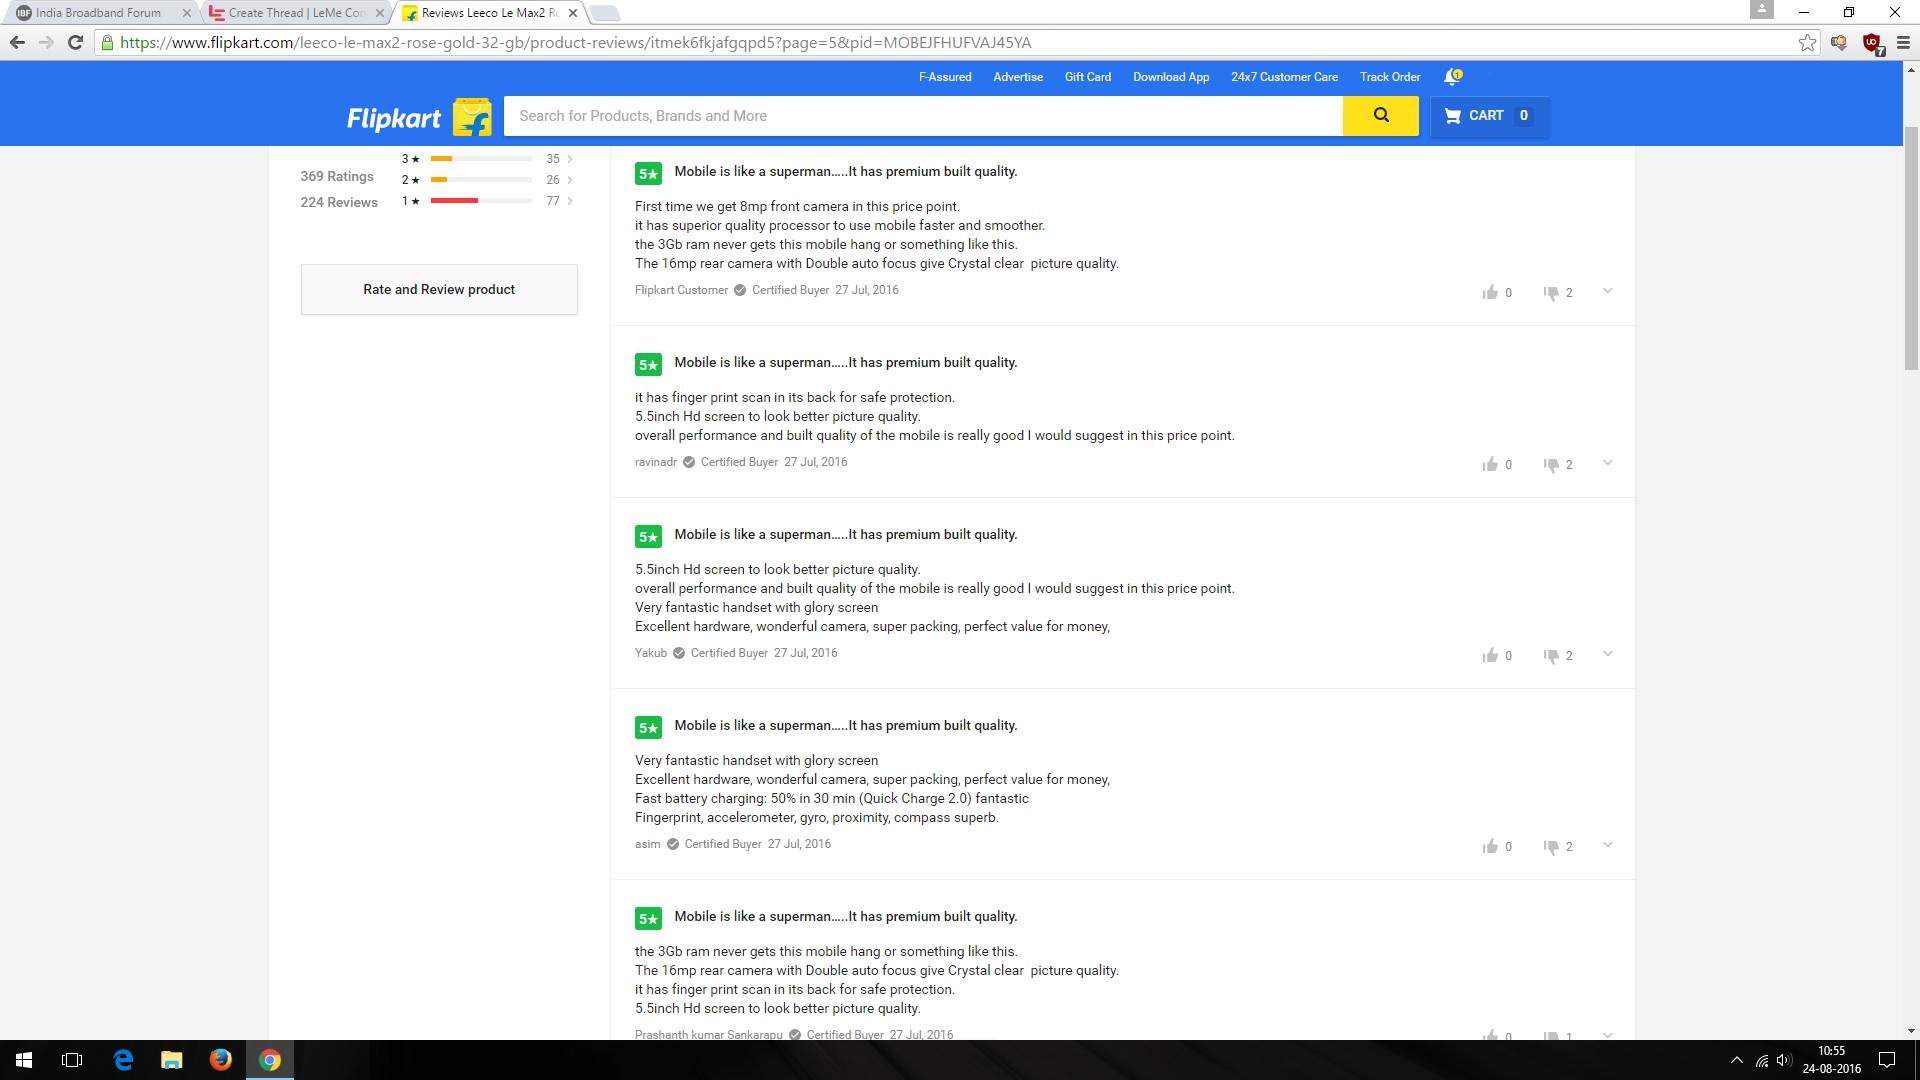Open Task View on the taskbar
1920x1080 pixels.
[72, 1060]
